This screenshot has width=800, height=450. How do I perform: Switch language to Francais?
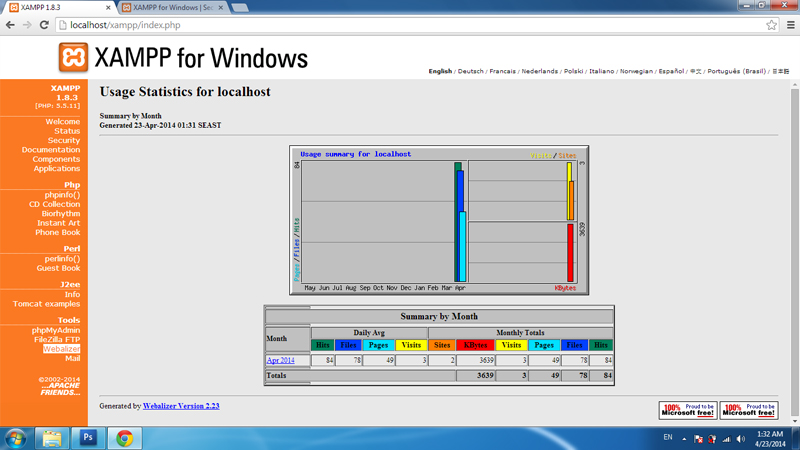click(503, 71)
